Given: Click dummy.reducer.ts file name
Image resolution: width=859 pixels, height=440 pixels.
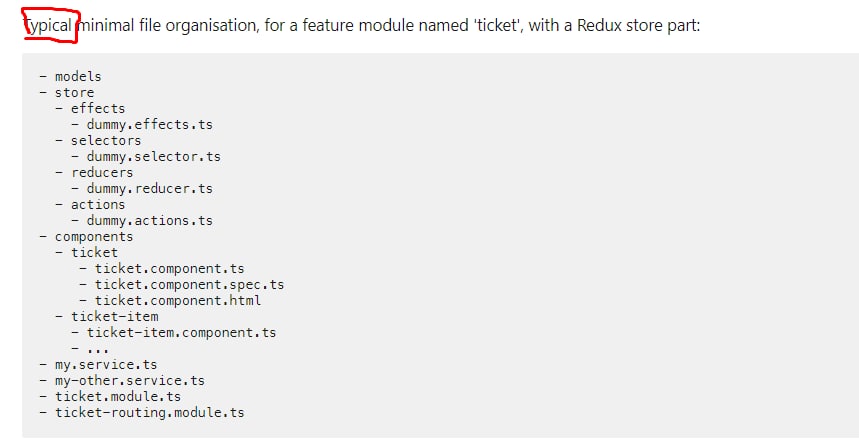Looking at the screenshot, I should tap(150, 188).
